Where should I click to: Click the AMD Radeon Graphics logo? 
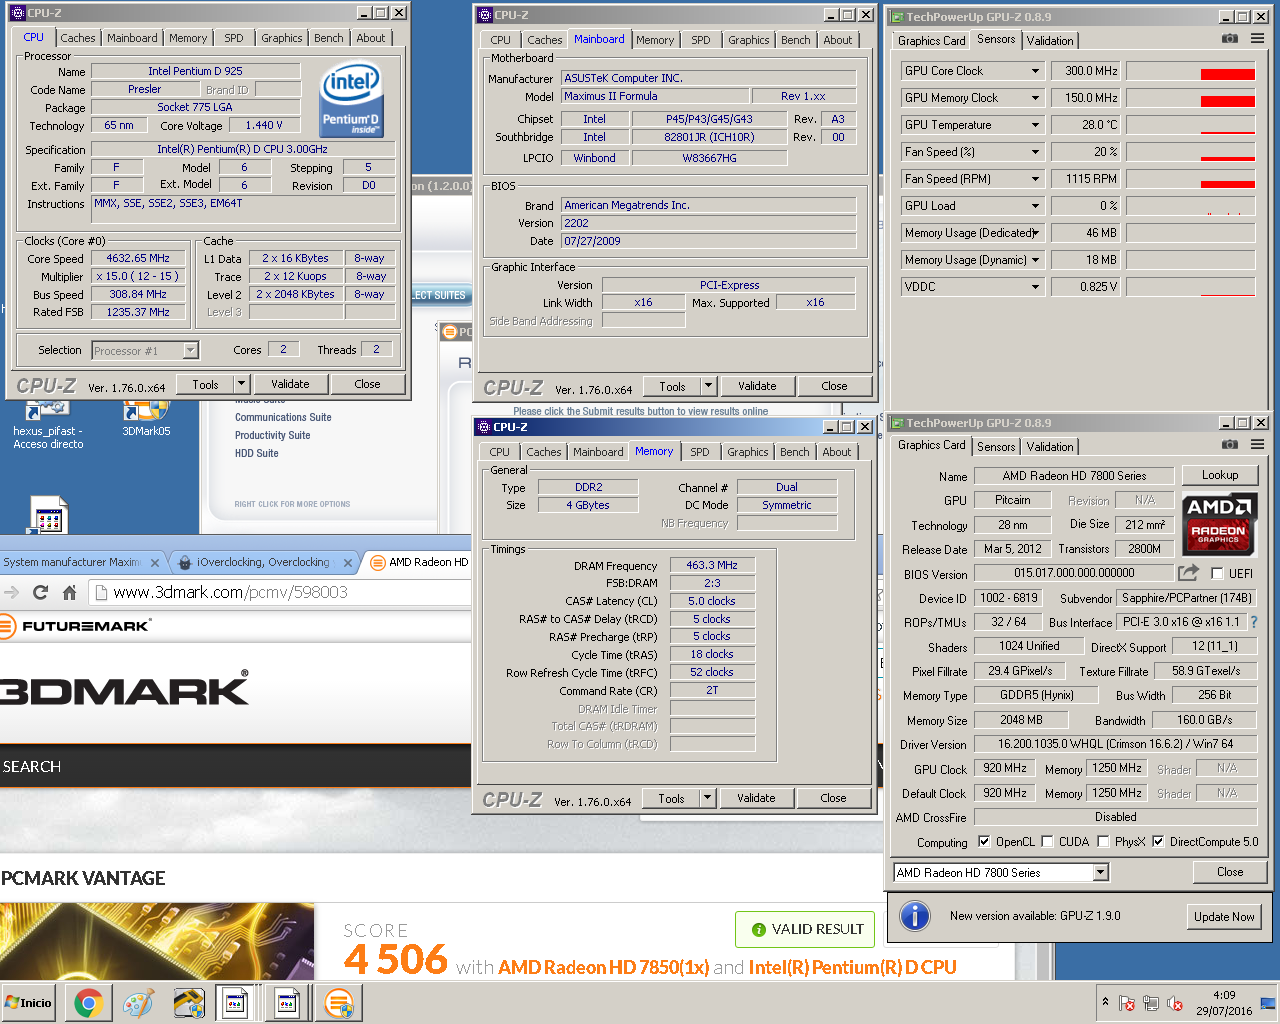click(x=1218, y=522)
